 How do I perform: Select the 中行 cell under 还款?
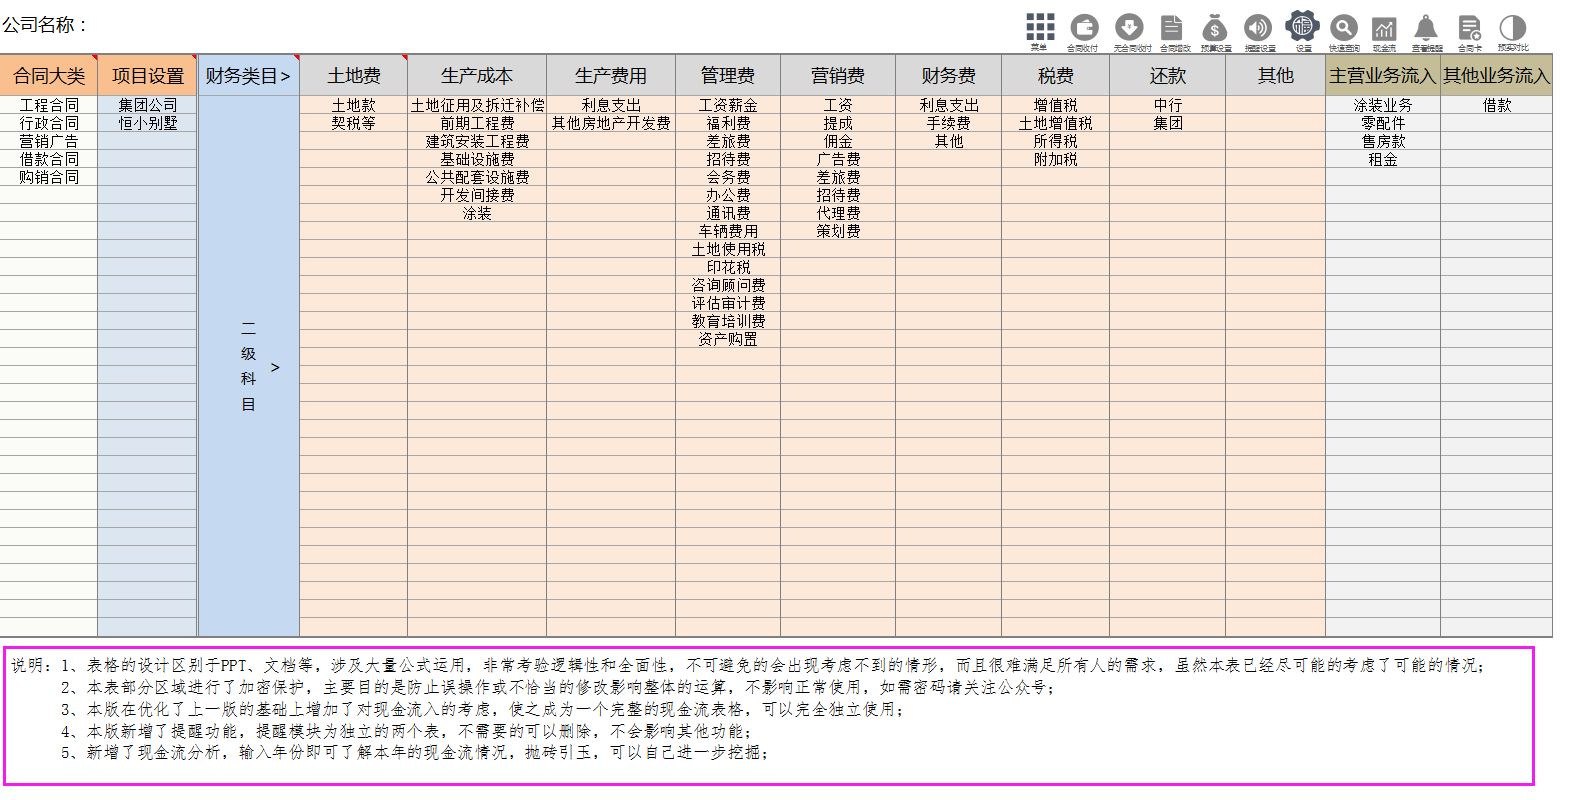coord(1168,105)
